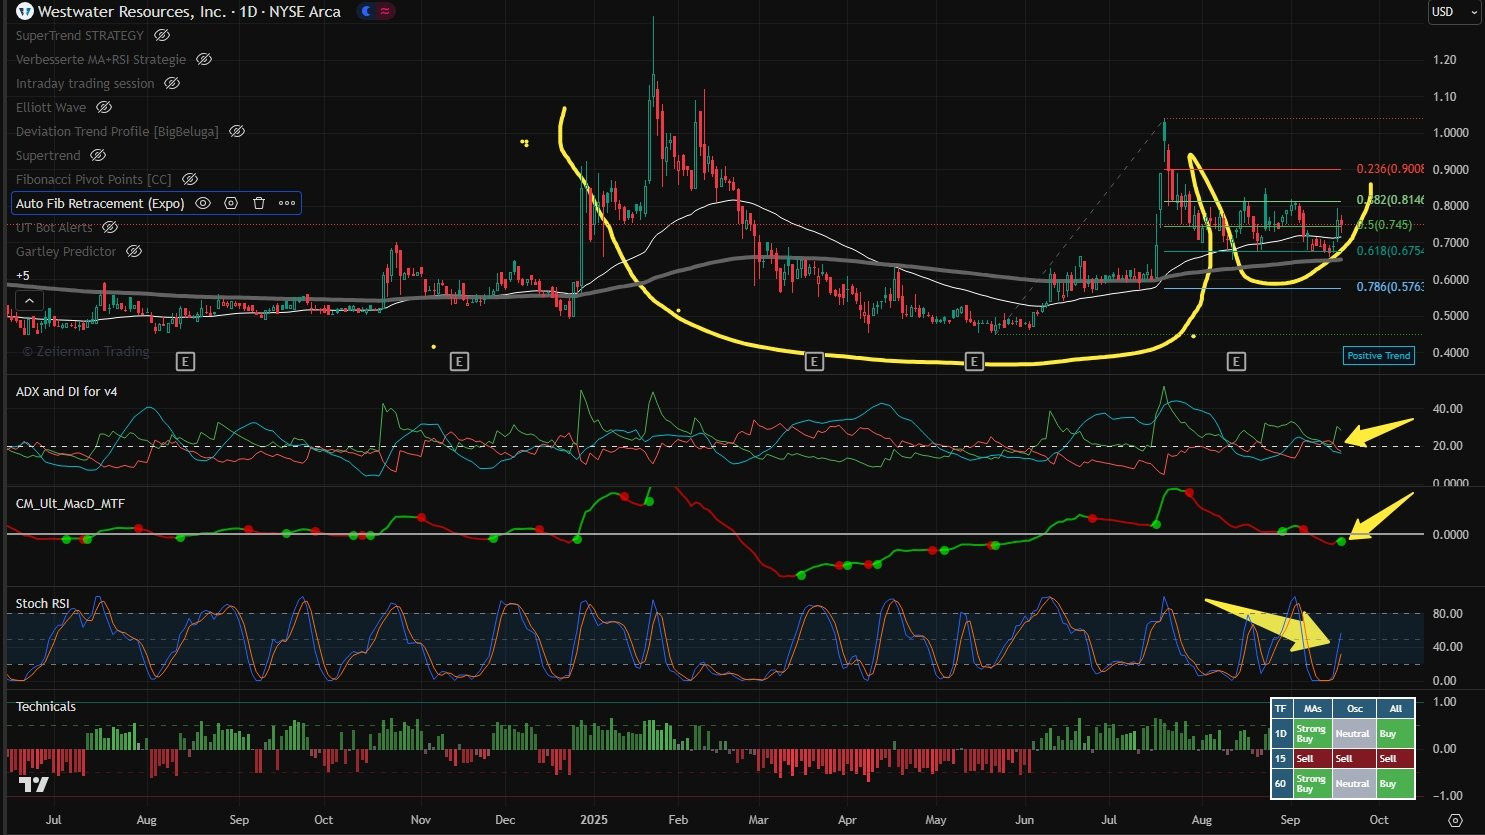1485x835 pixels.
Task: Click the post-market session moon icon
Action: pos(366,12)
